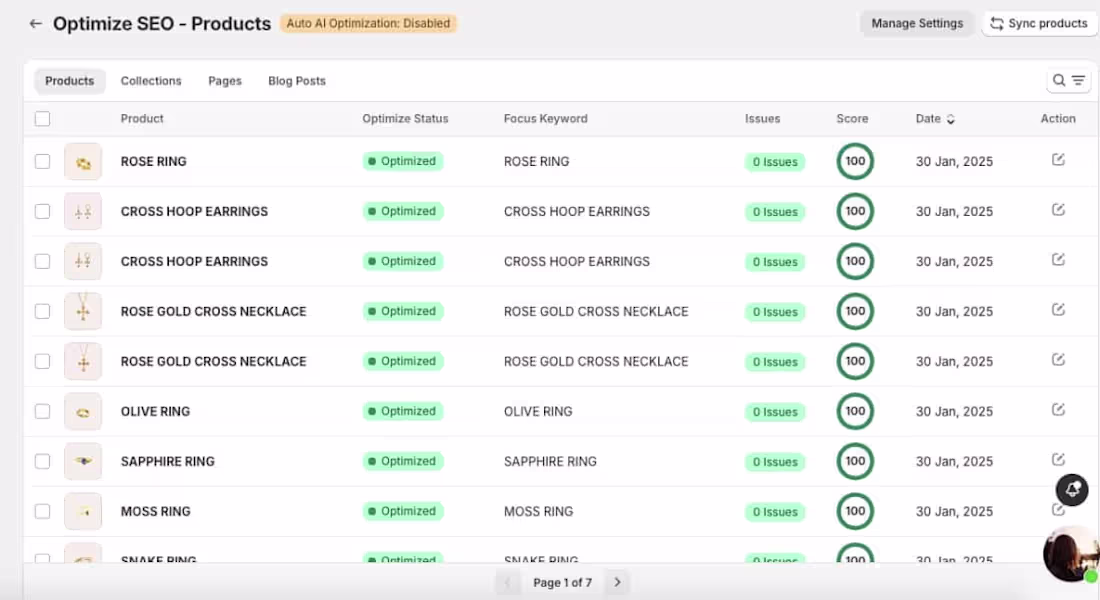
Task: Open the Pages tab
Action: click(224, 81)
